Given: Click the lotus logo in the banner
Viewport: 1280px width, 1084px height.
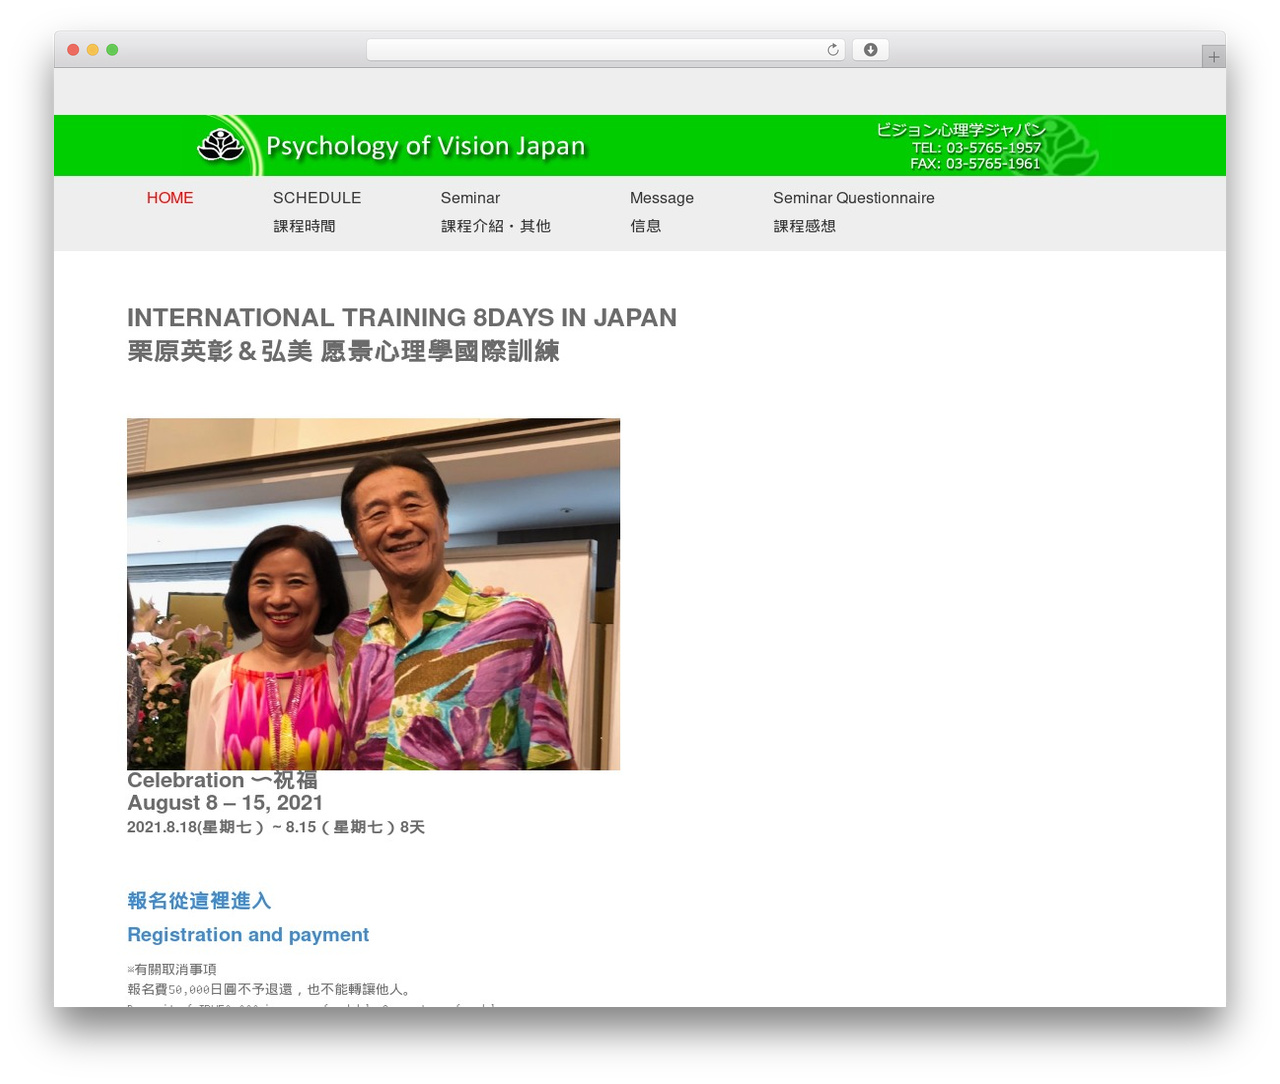Looking at the screenshot, I should click(221, 147).
